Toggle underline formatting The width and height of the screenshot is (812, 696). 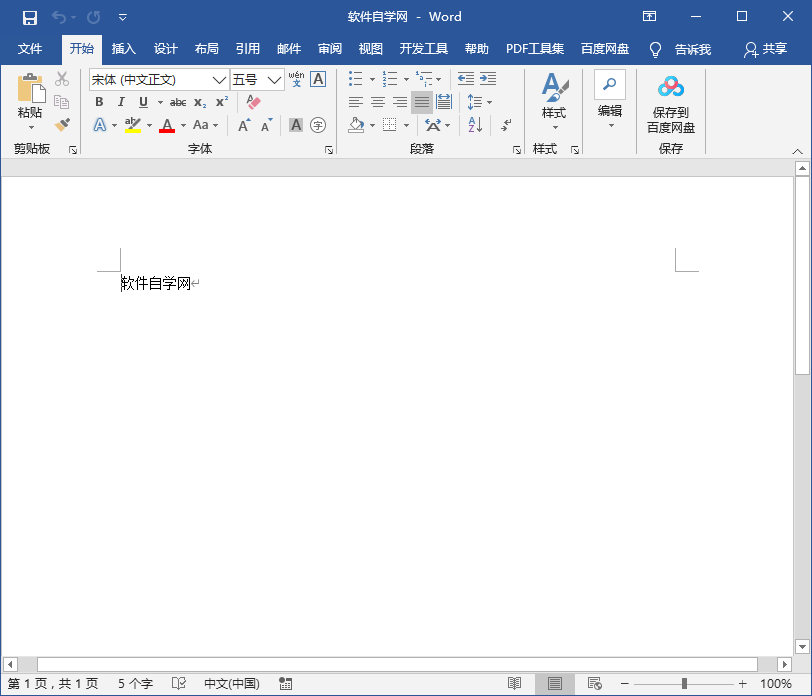141,102
